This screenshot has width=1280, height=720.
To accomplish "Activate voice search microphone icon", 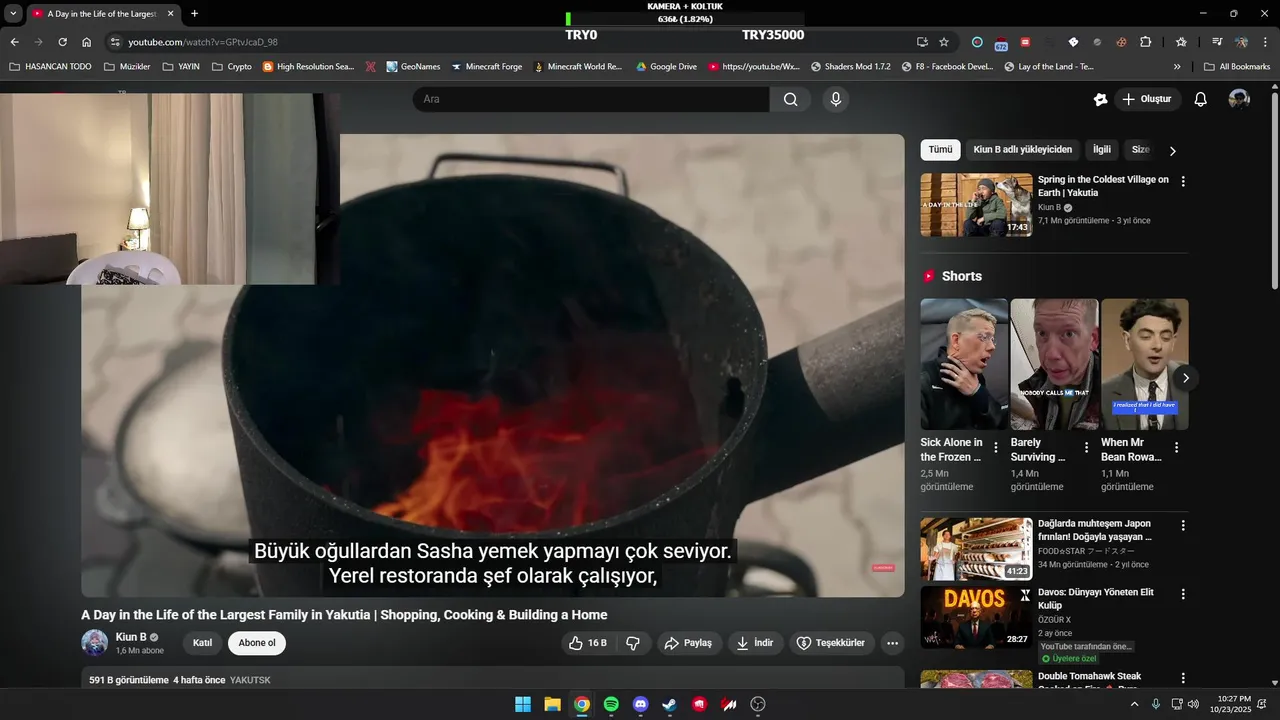I will [x=836, y=99].
